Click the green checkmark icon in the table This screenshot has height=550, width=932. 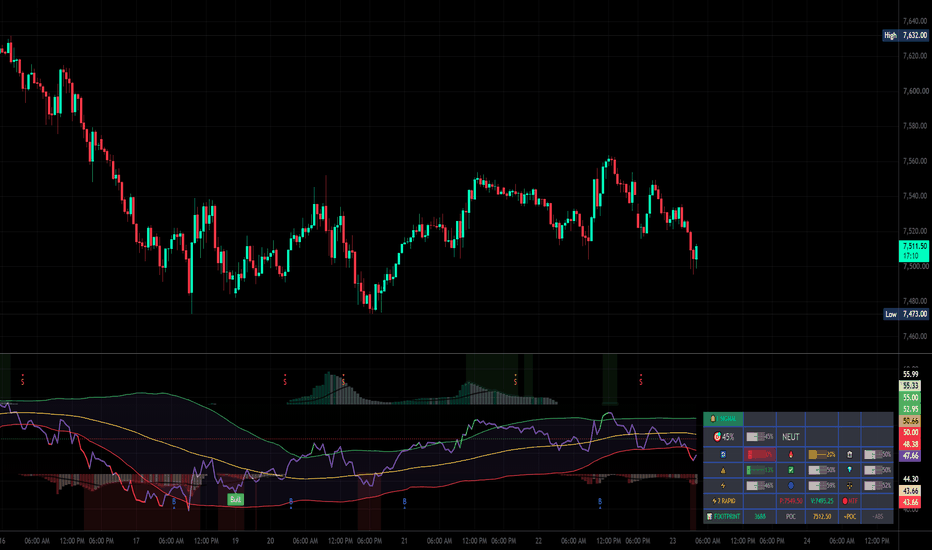coord(791,470)
